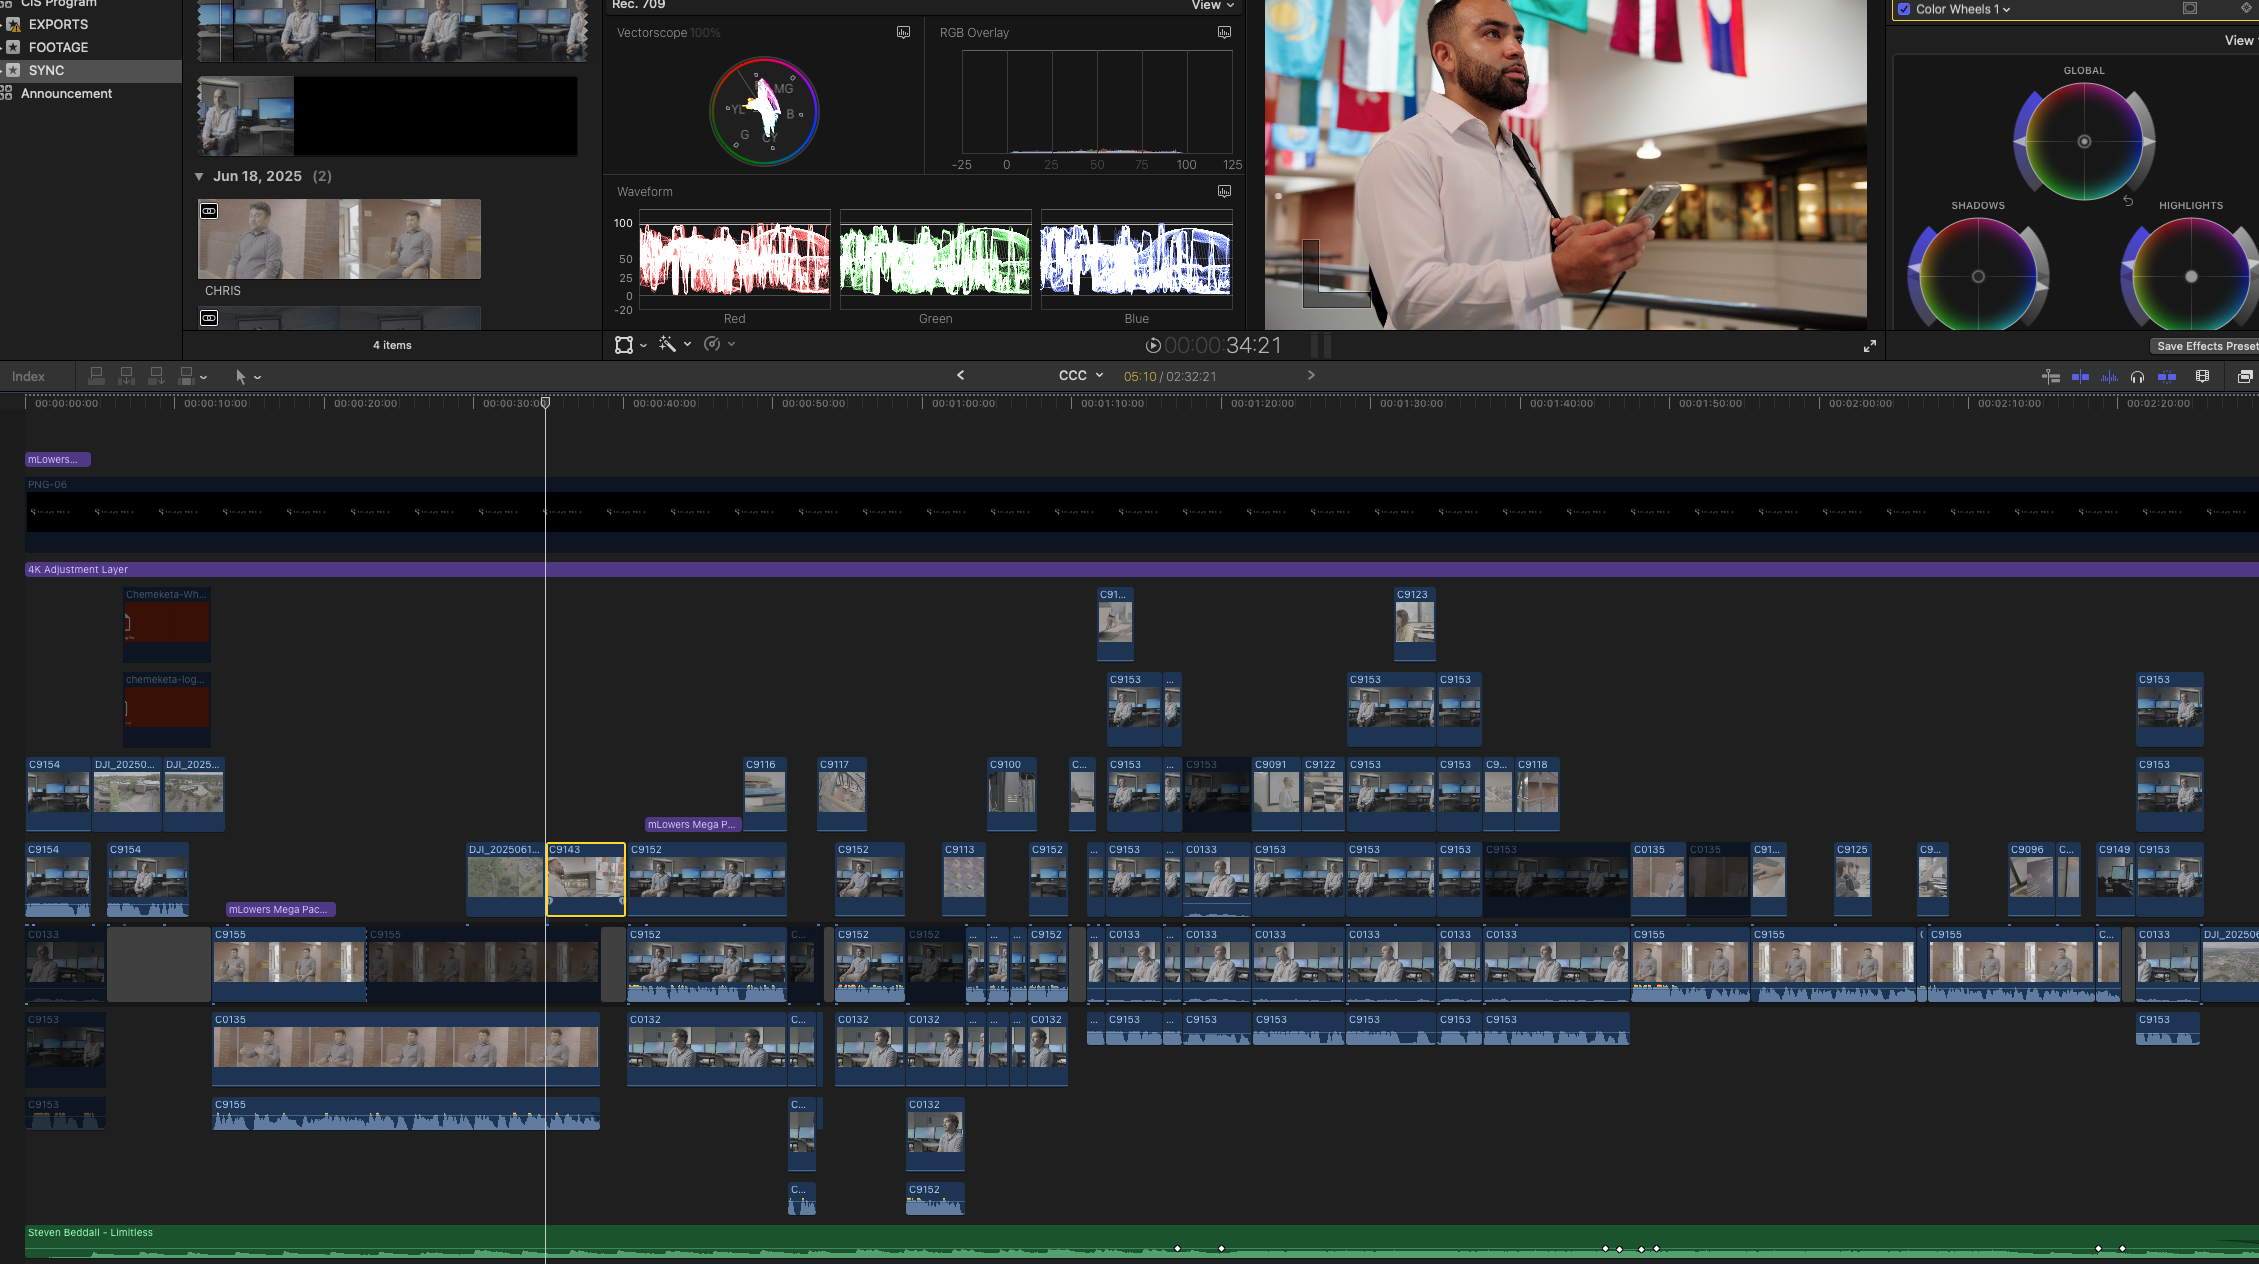This screenshot has width=2259, height=1264.
Task: Apply a shape mask on Color Wheels 1
Action: pyautogui.click(x=2190, y=8)
